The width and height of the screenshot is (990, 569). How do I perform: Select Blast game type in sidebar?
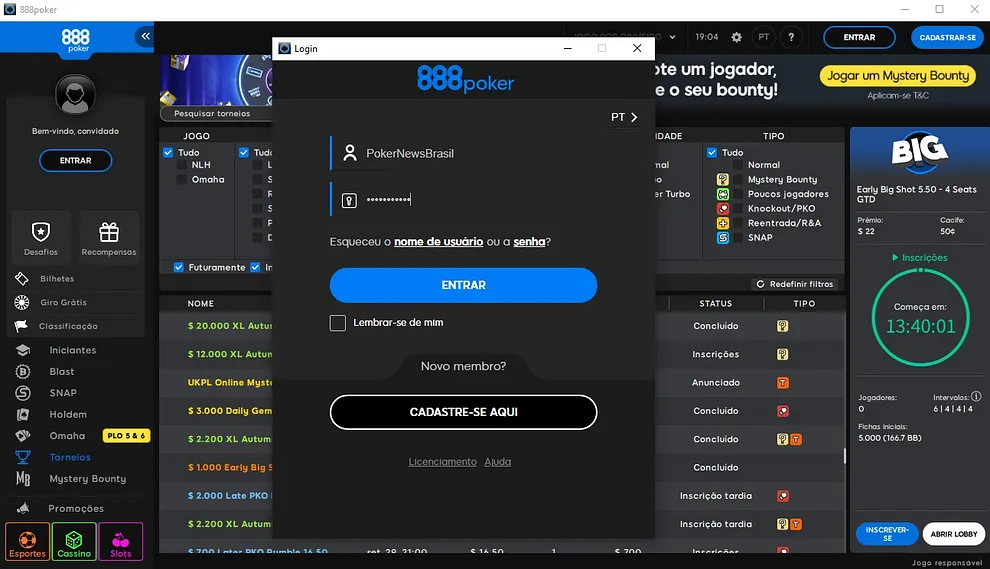(x=62, y=371)
